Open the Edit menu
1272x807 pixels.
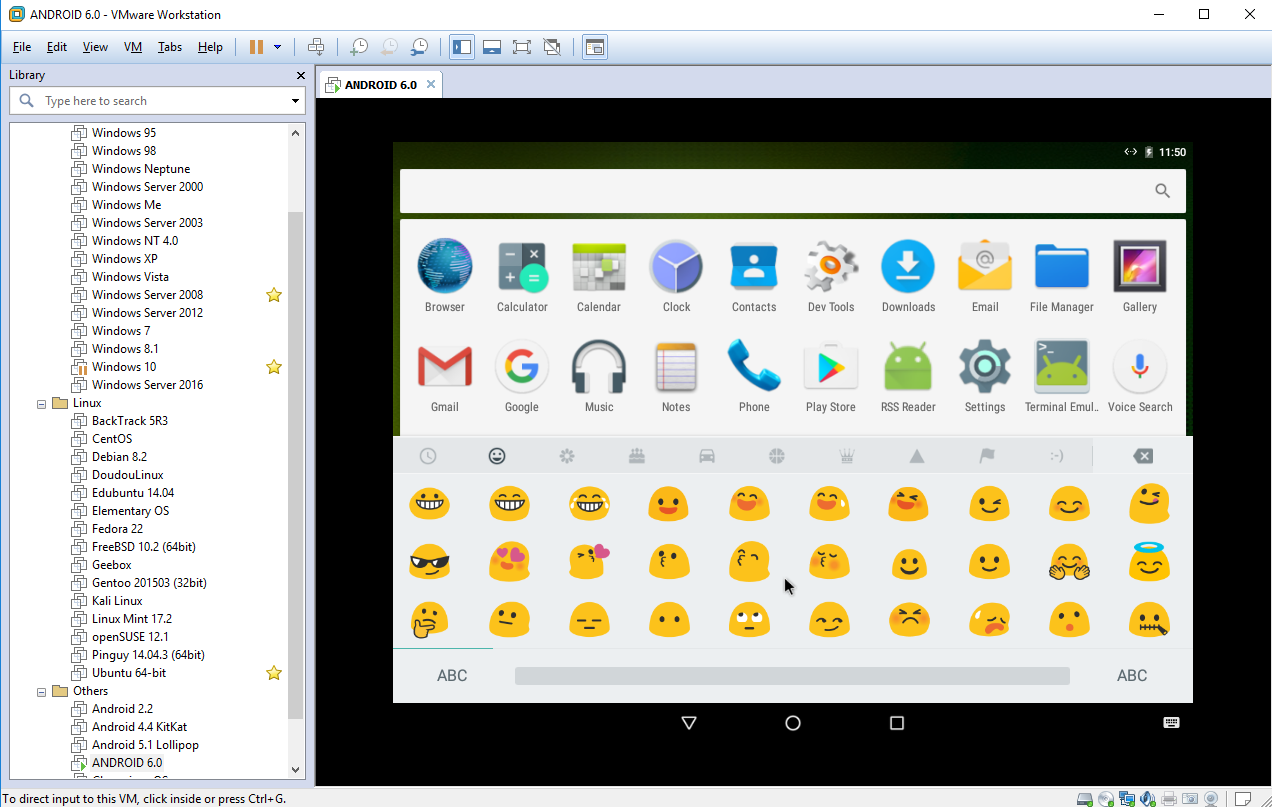57,47
